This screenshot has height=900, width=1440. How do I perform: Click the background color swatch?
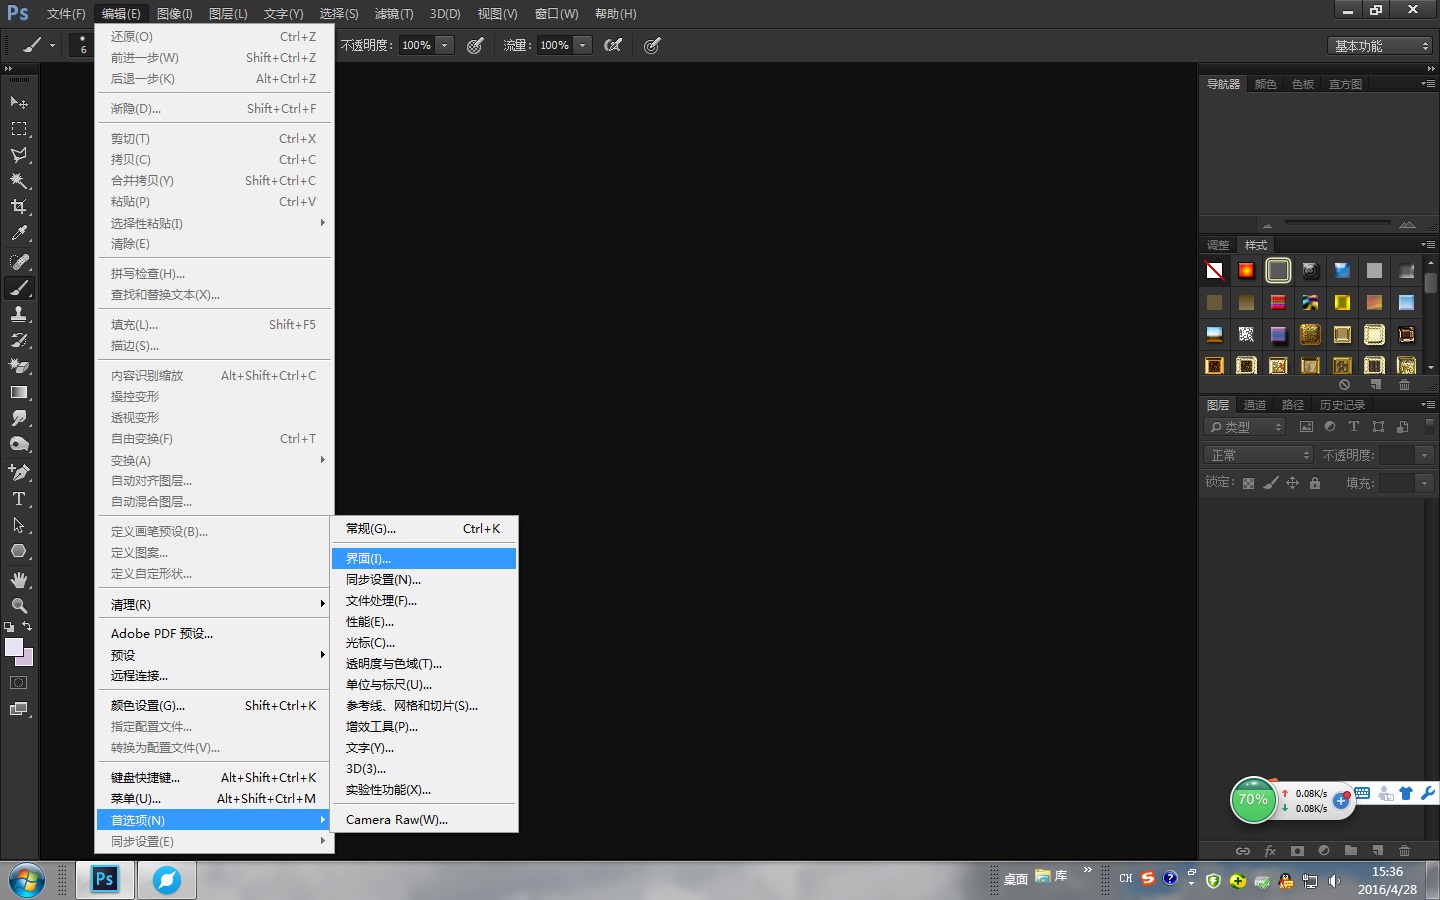click(x=27, y=659)
